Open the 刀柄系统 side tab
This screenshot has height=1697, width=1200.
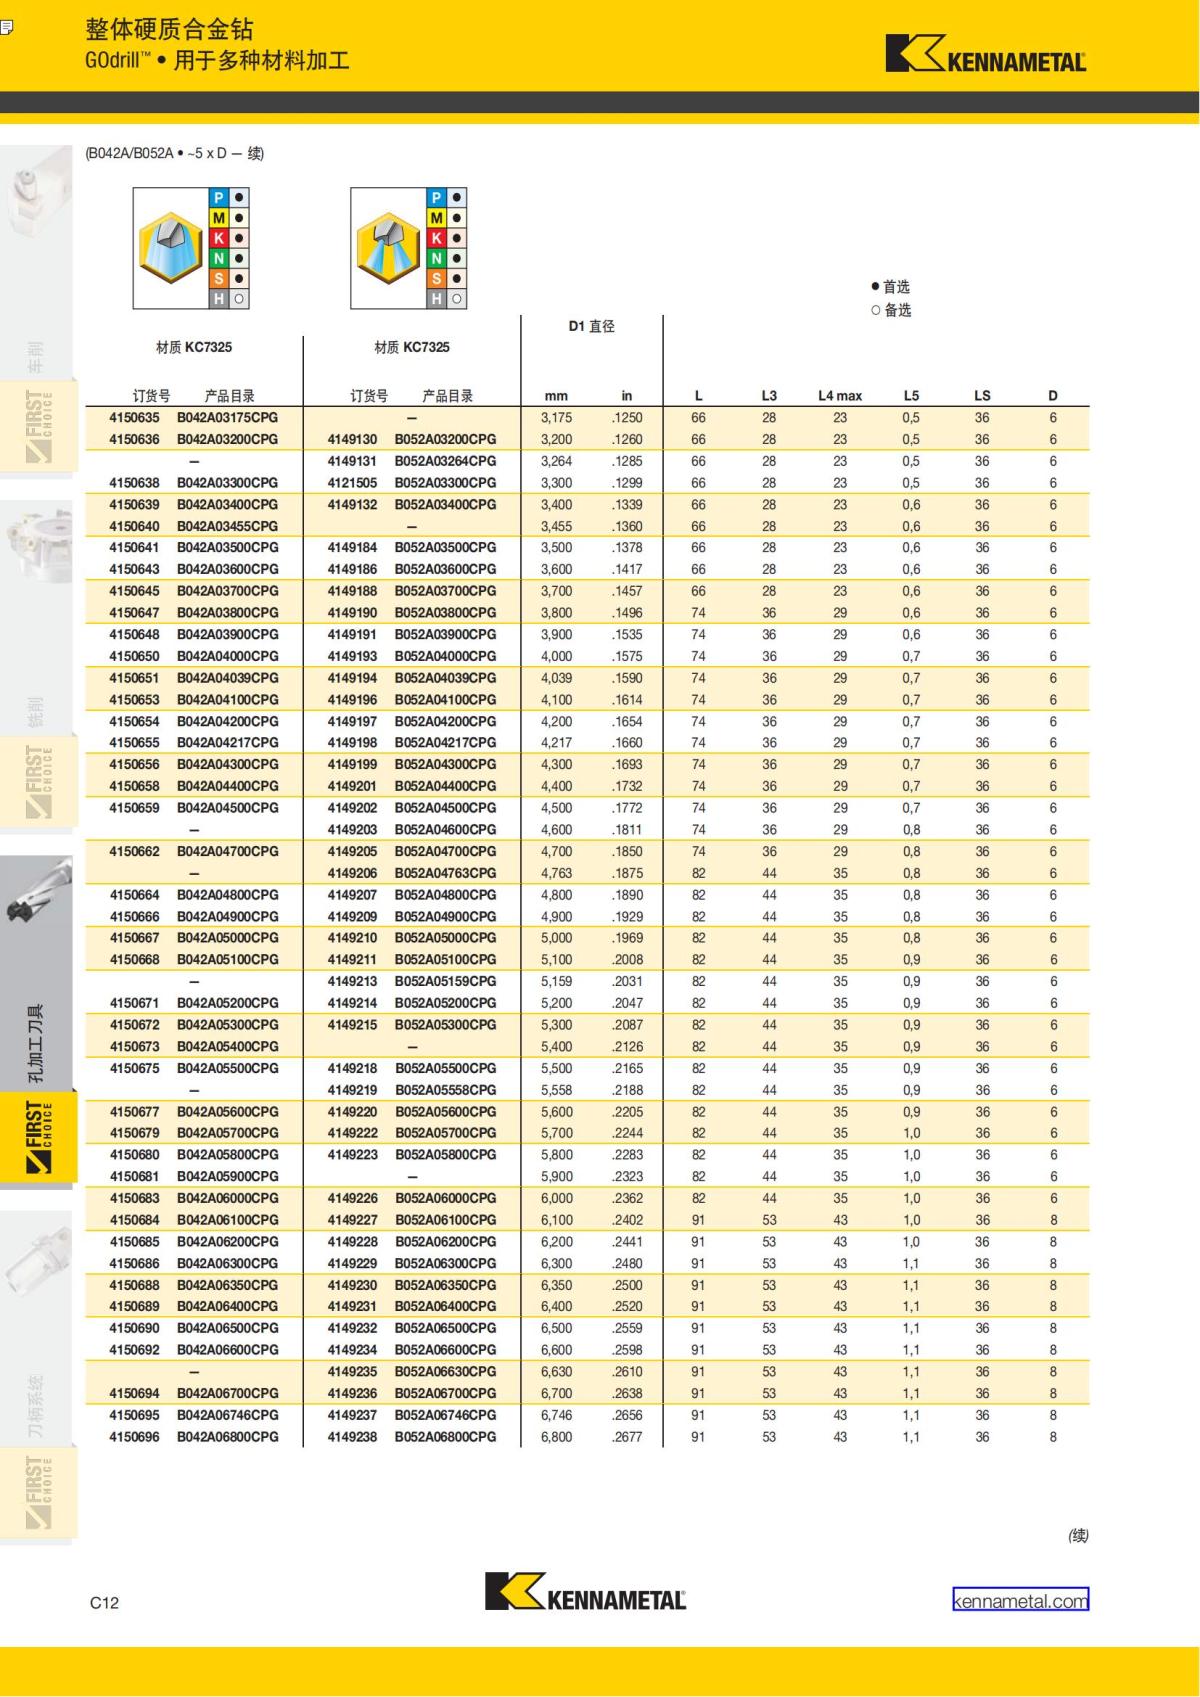37,1406
